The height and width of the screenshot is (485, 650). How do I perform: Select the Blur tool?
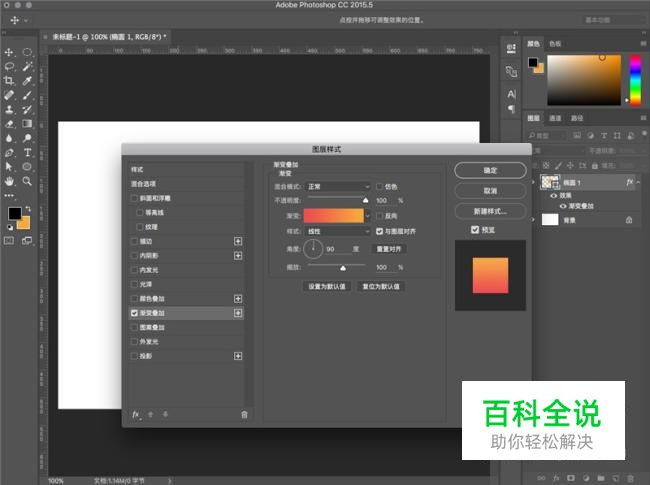click(9, 138)
